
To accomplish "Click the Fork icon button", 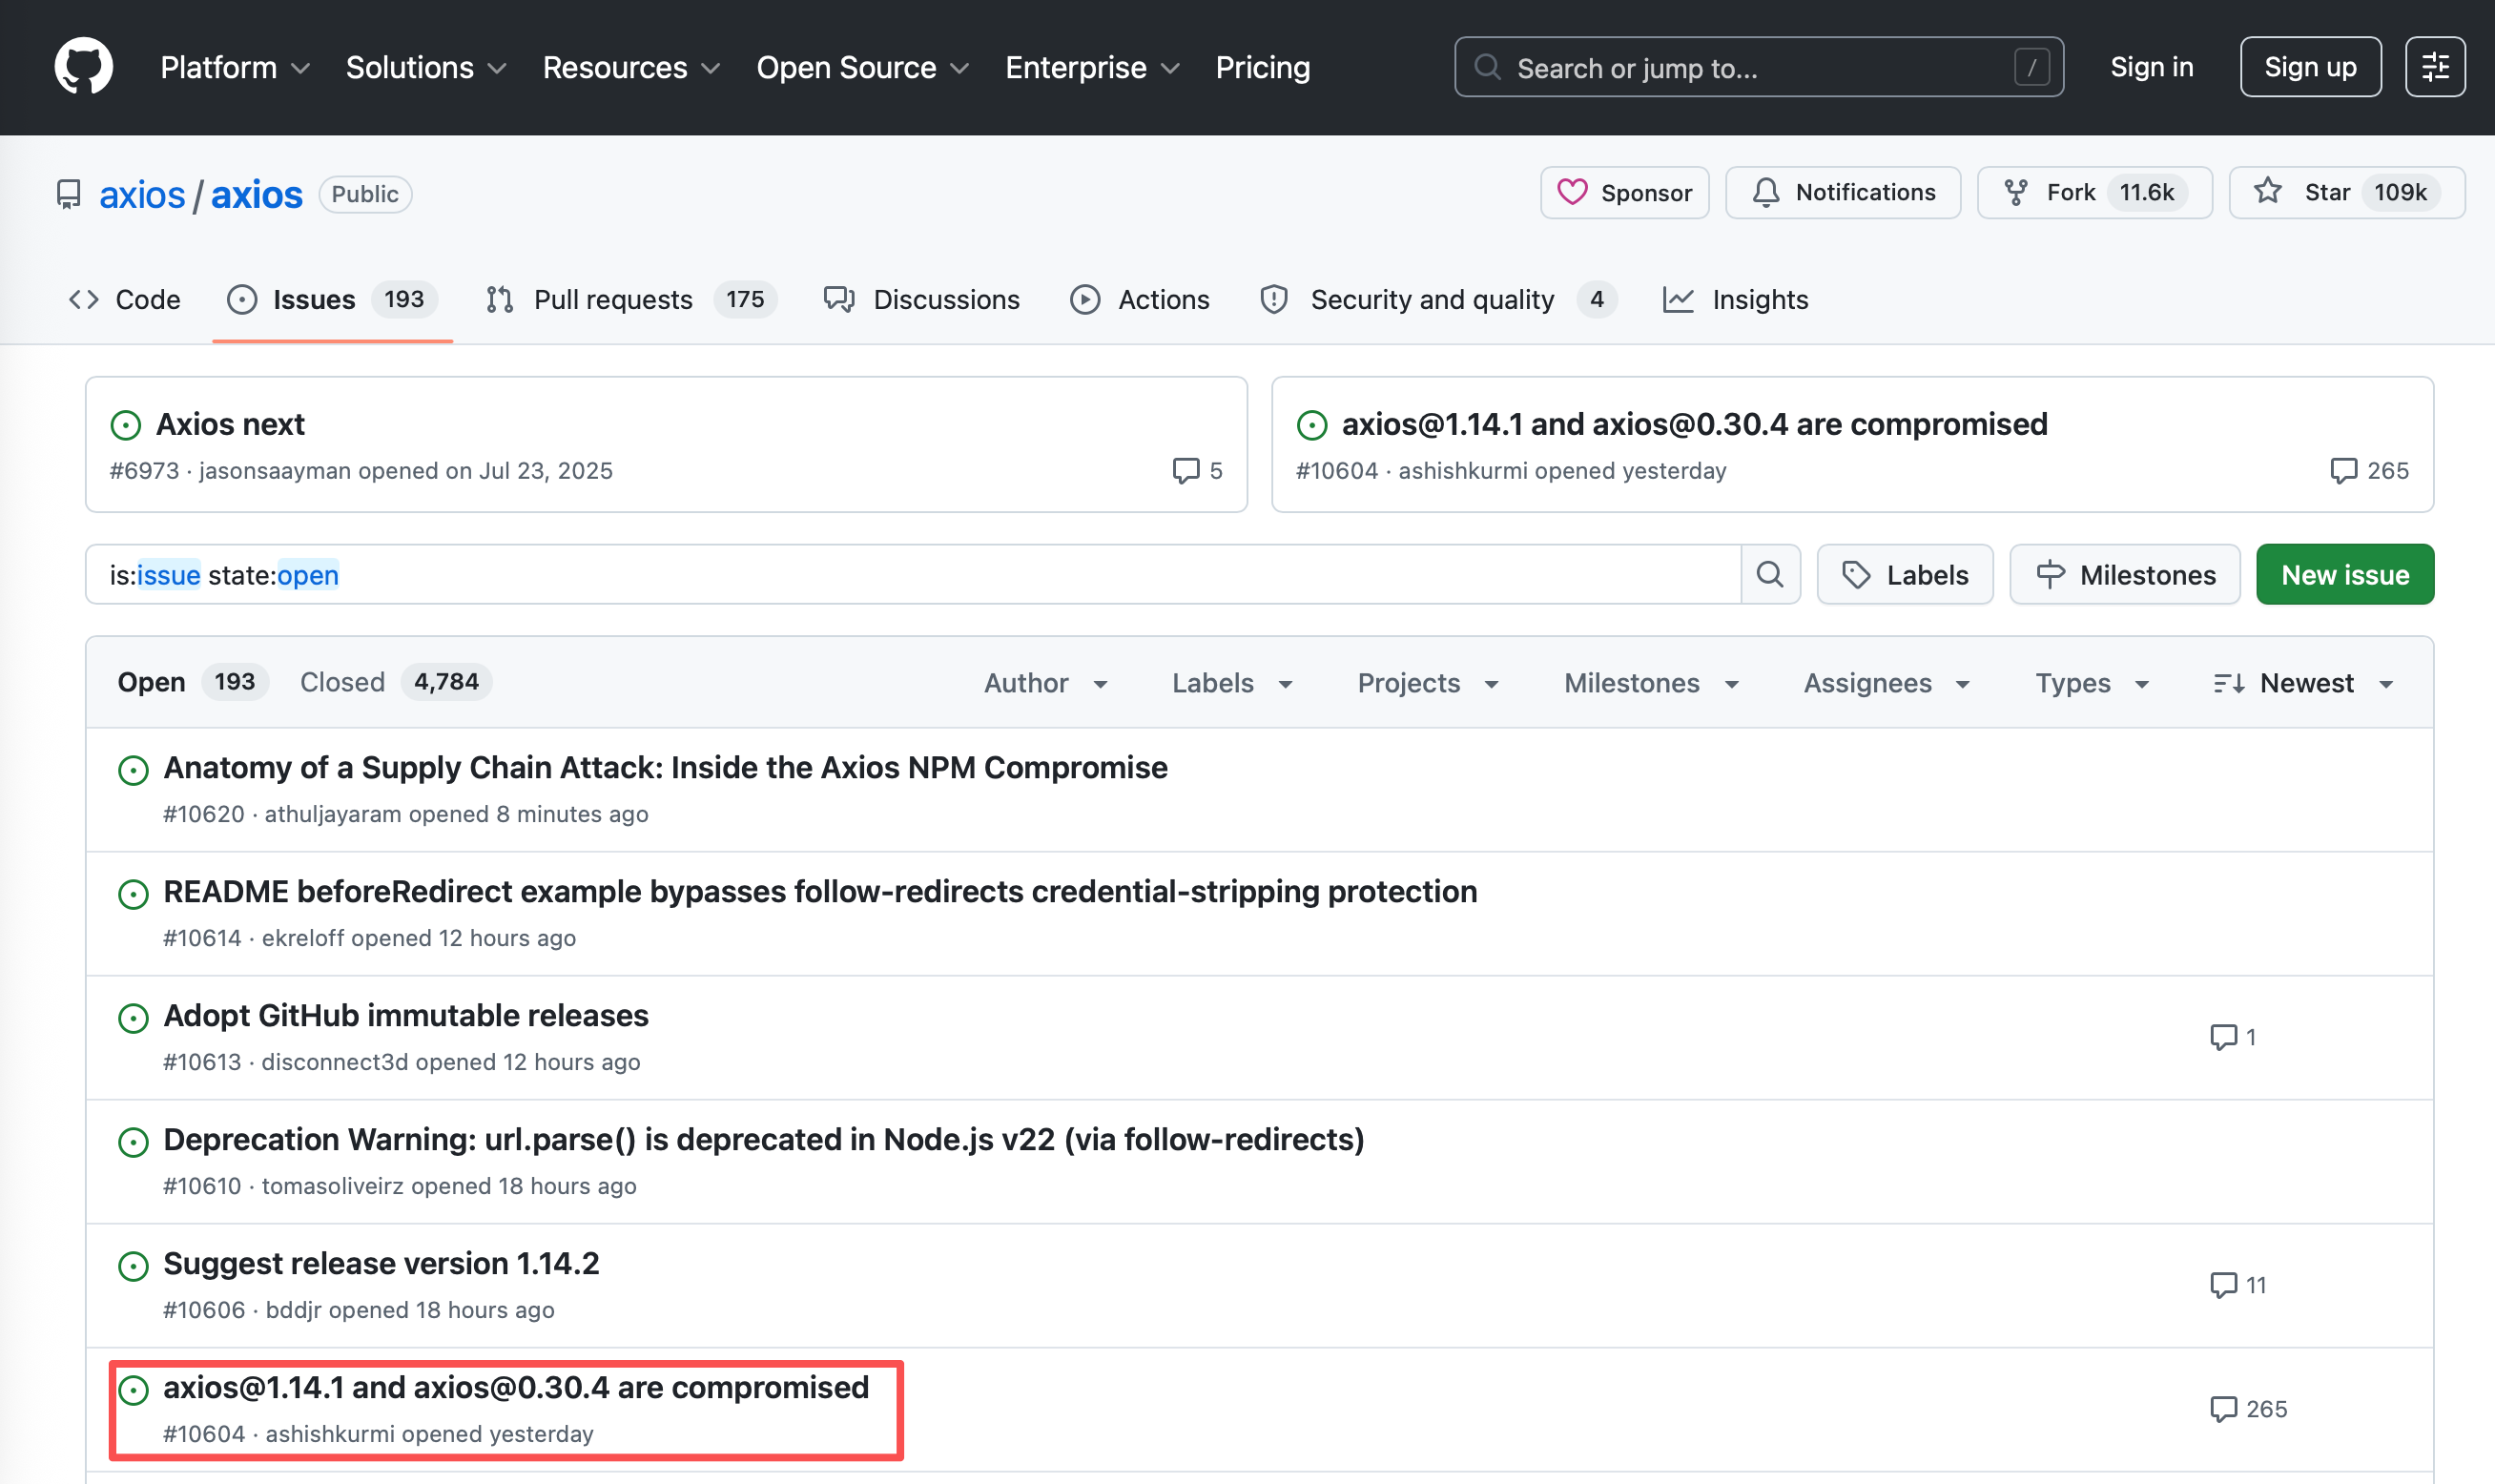I will point(2016,192).
